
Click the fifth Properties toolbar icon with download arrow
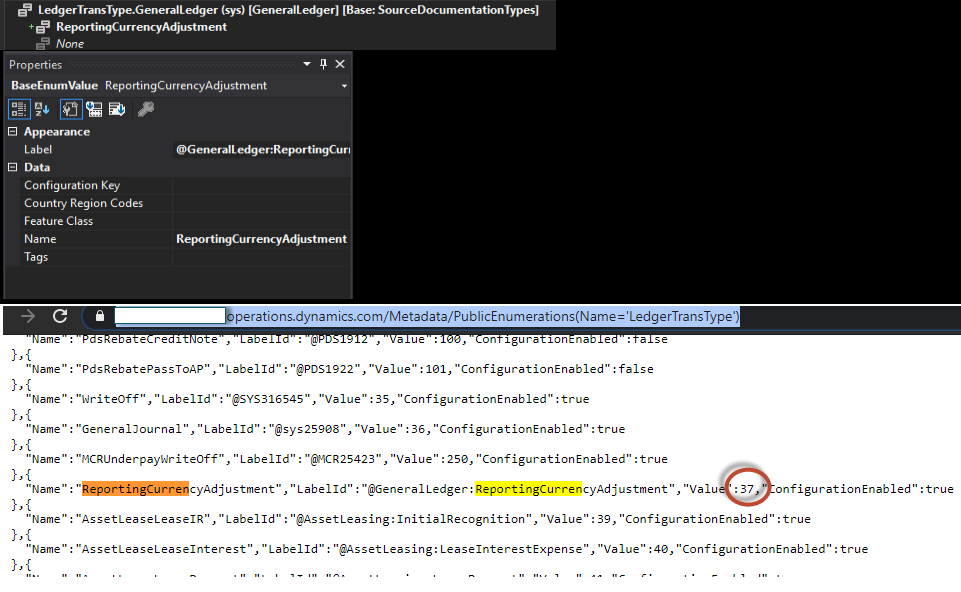[x=117, y=109]
